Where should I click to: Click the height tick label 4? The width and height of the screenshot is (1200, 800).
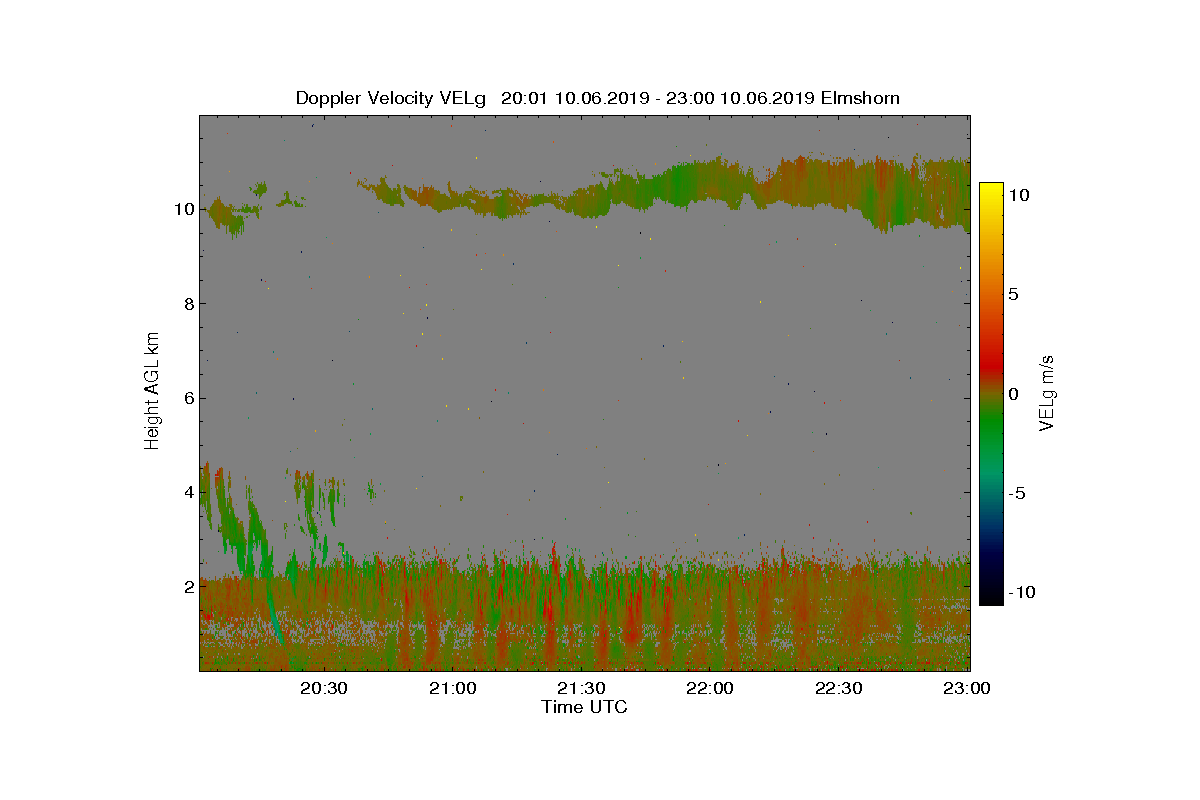coord(188,492)
